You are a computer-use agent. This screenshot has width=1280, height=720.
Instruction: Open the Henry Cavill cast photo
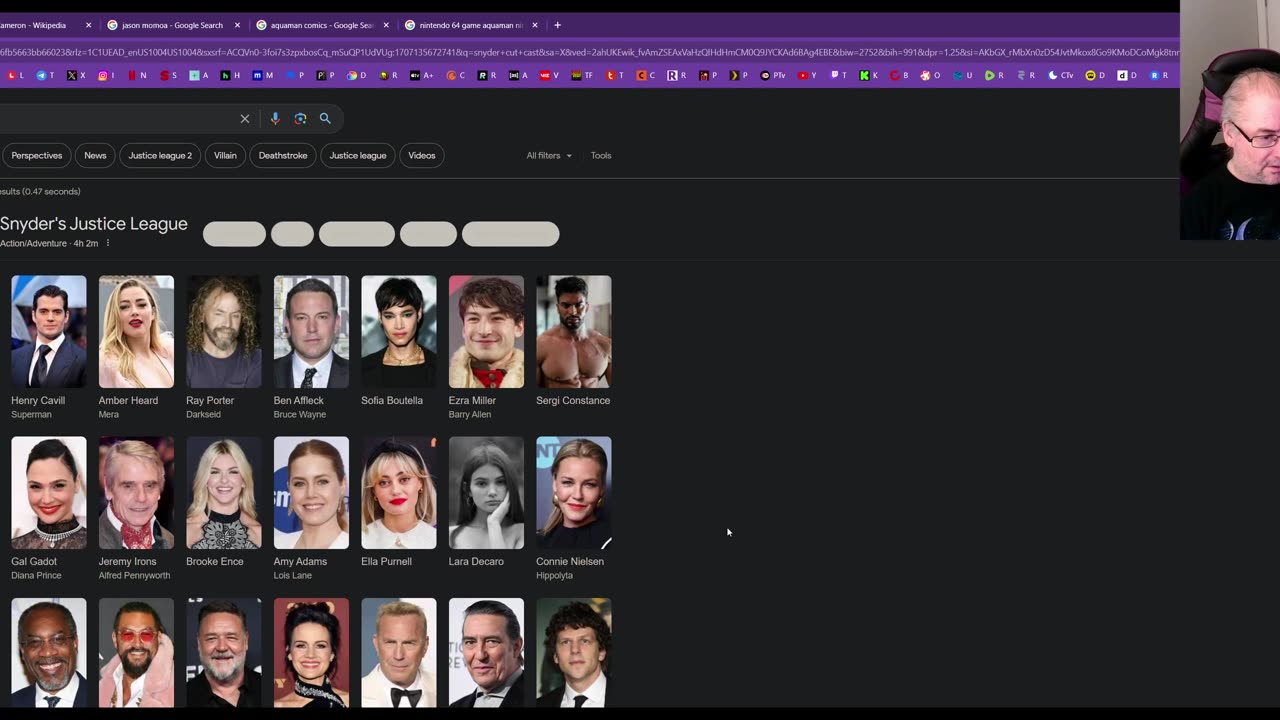(49, 331)
